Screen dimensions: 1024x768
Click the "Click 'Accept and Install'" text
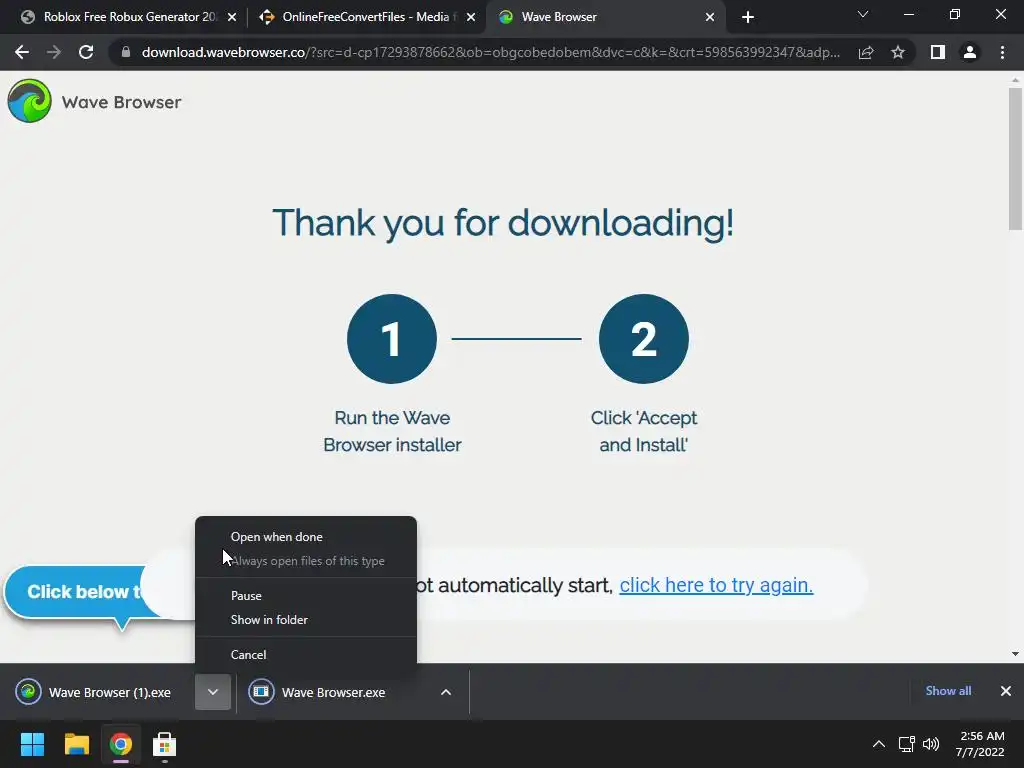(x=643, y=431)
